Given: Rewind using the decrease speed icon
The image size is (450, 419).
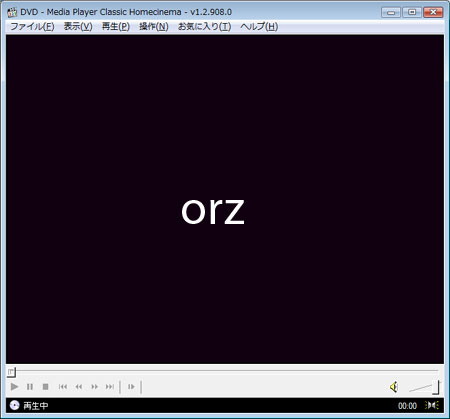Looking at the screenshot, I should point(79,387).
